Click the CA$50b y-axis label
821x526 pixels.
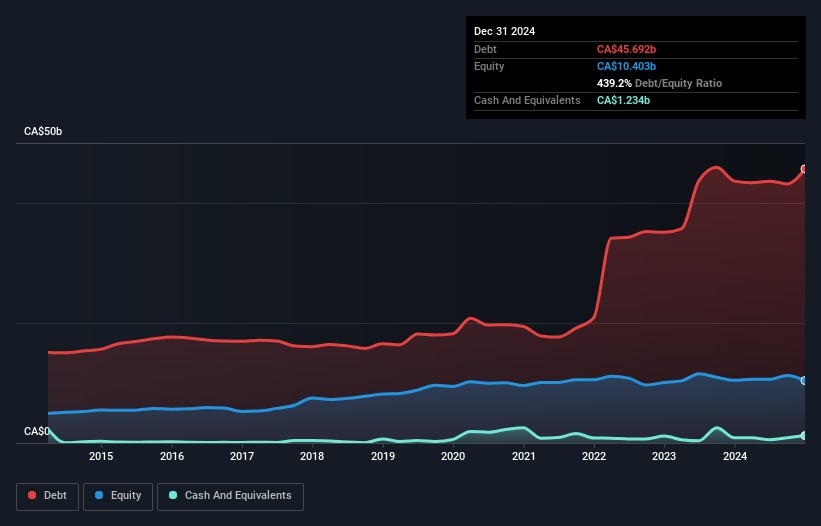(43, 132)
